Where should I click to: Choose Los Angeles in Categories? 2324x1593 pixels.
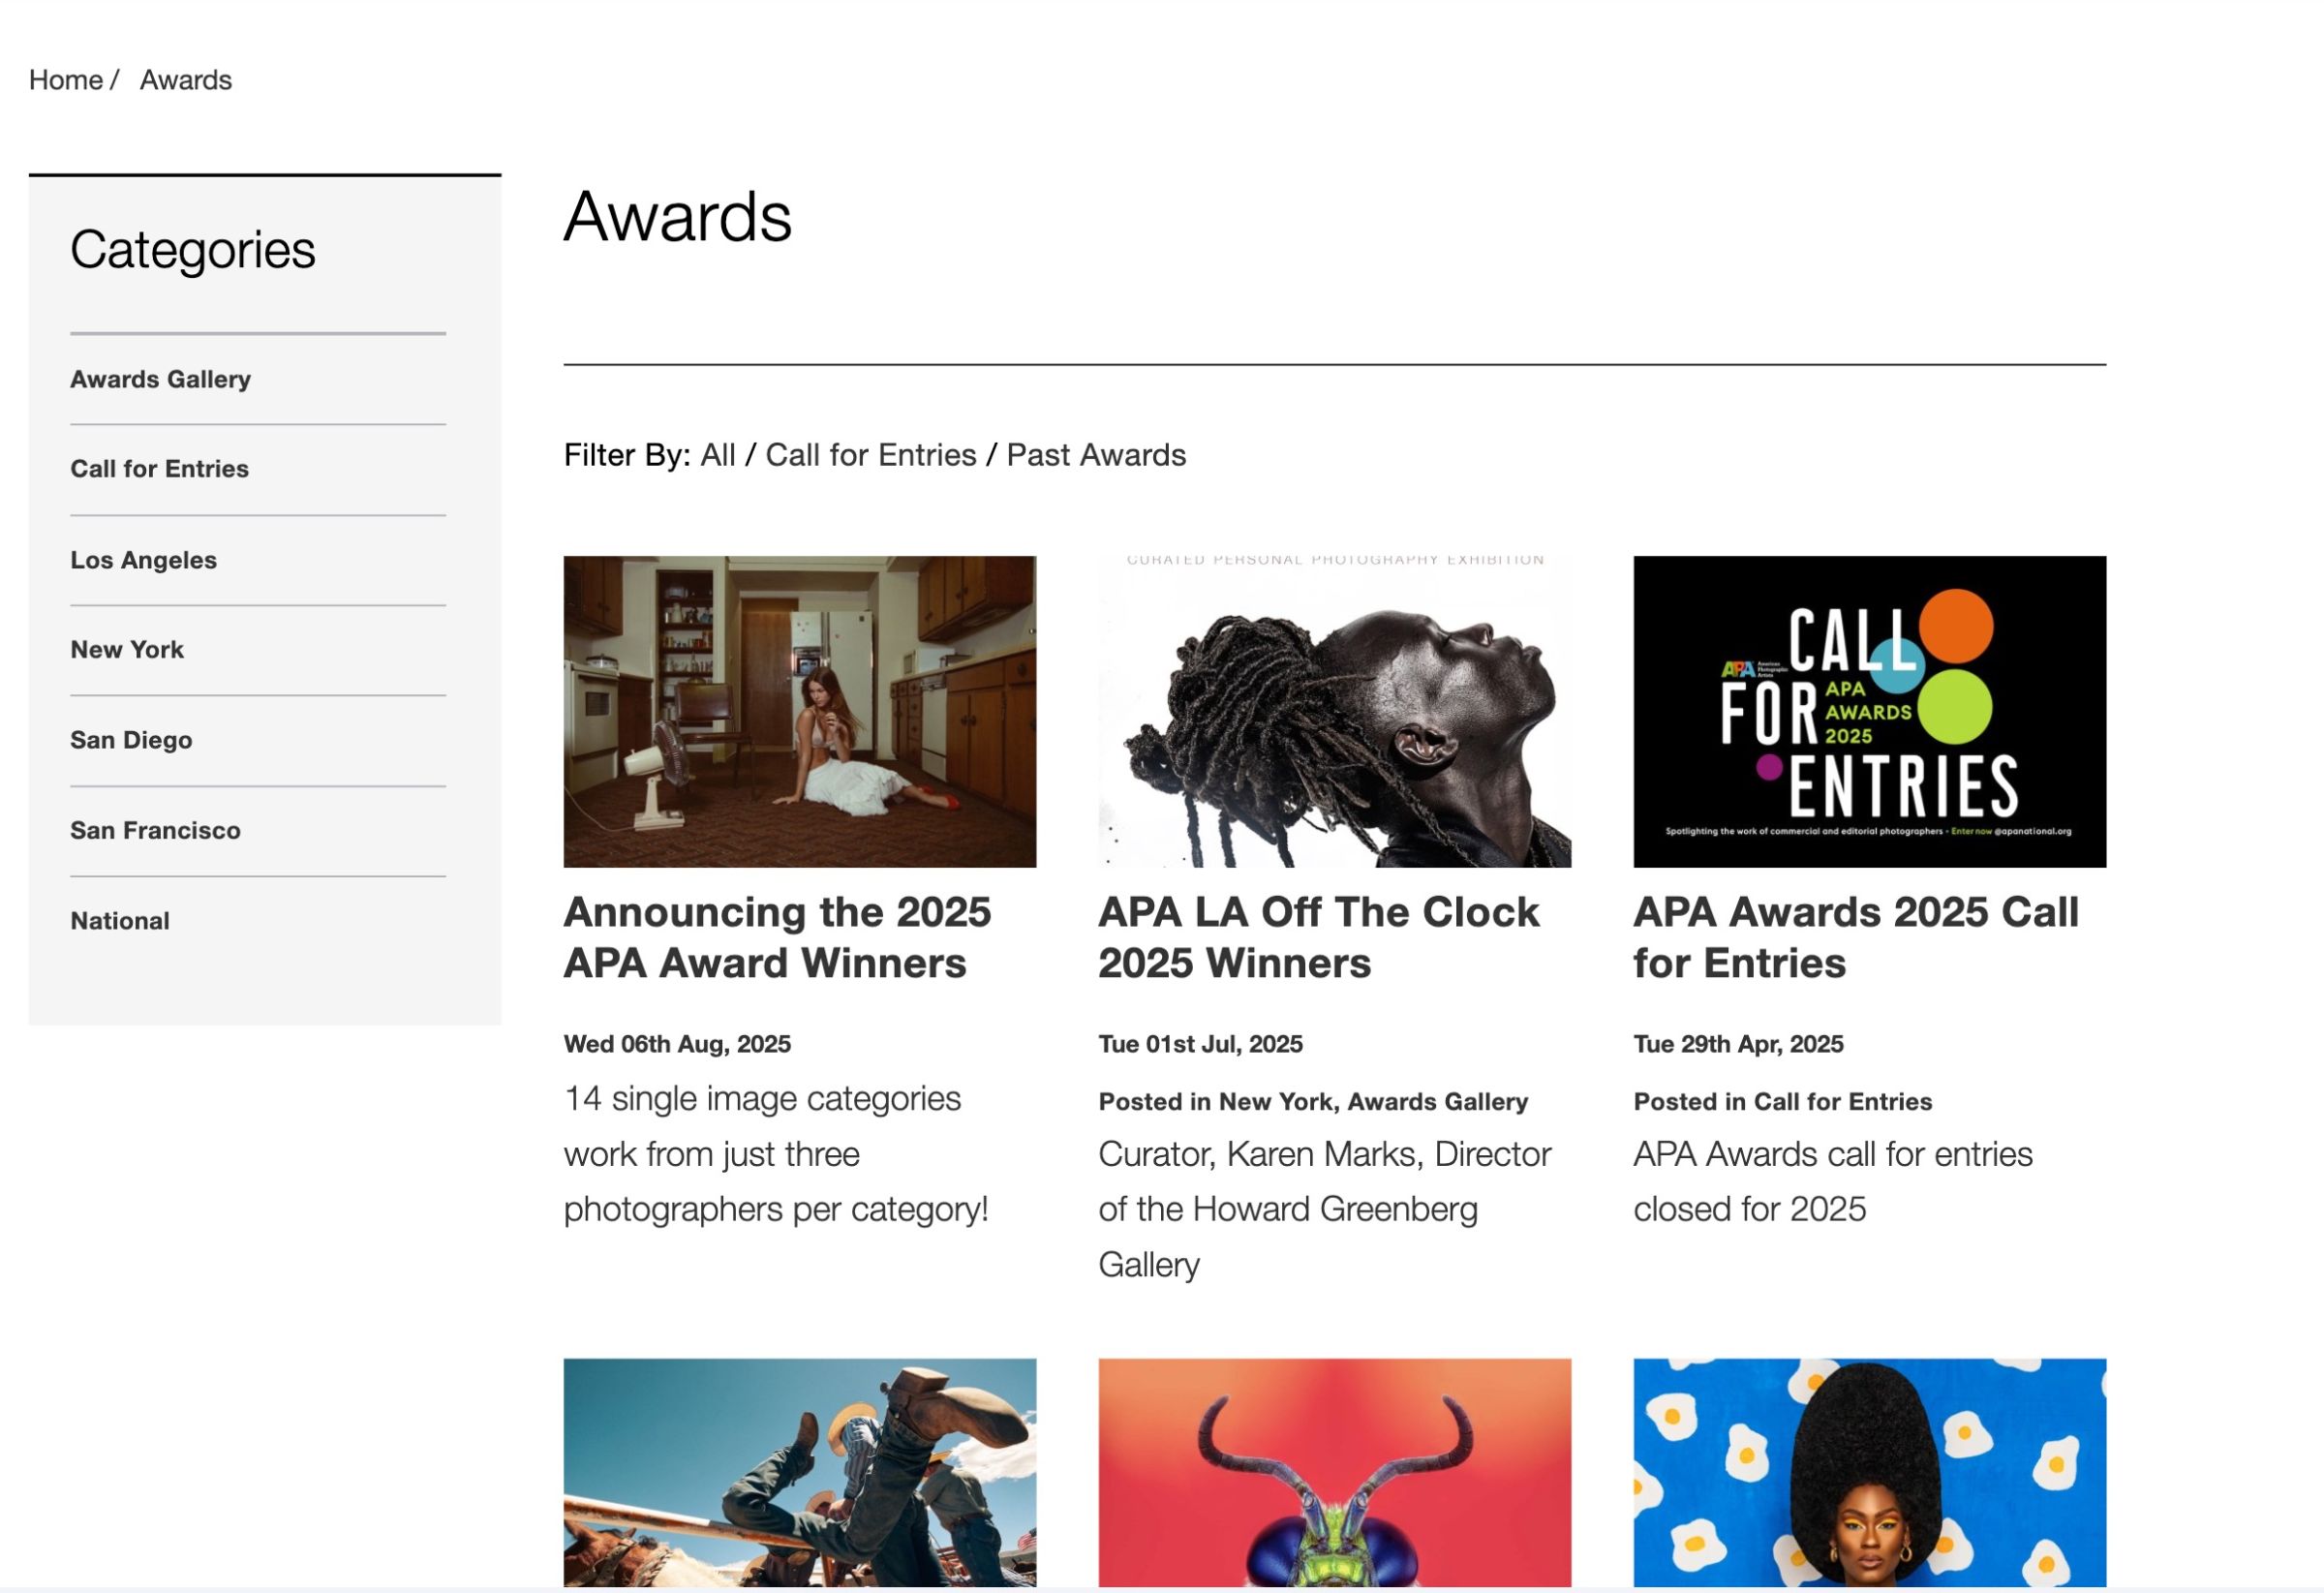(143, 560)
